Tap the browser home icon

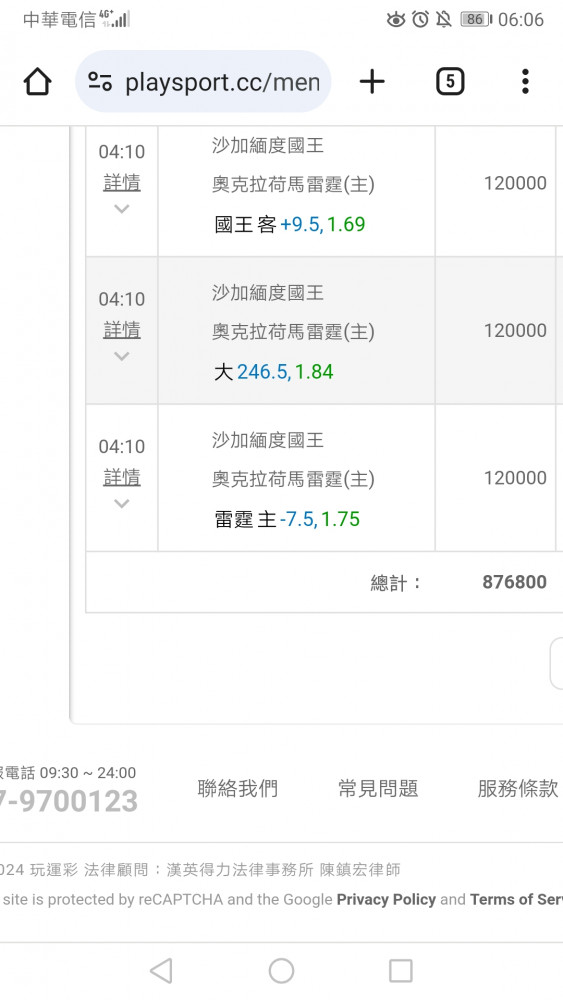click(37, 82)
